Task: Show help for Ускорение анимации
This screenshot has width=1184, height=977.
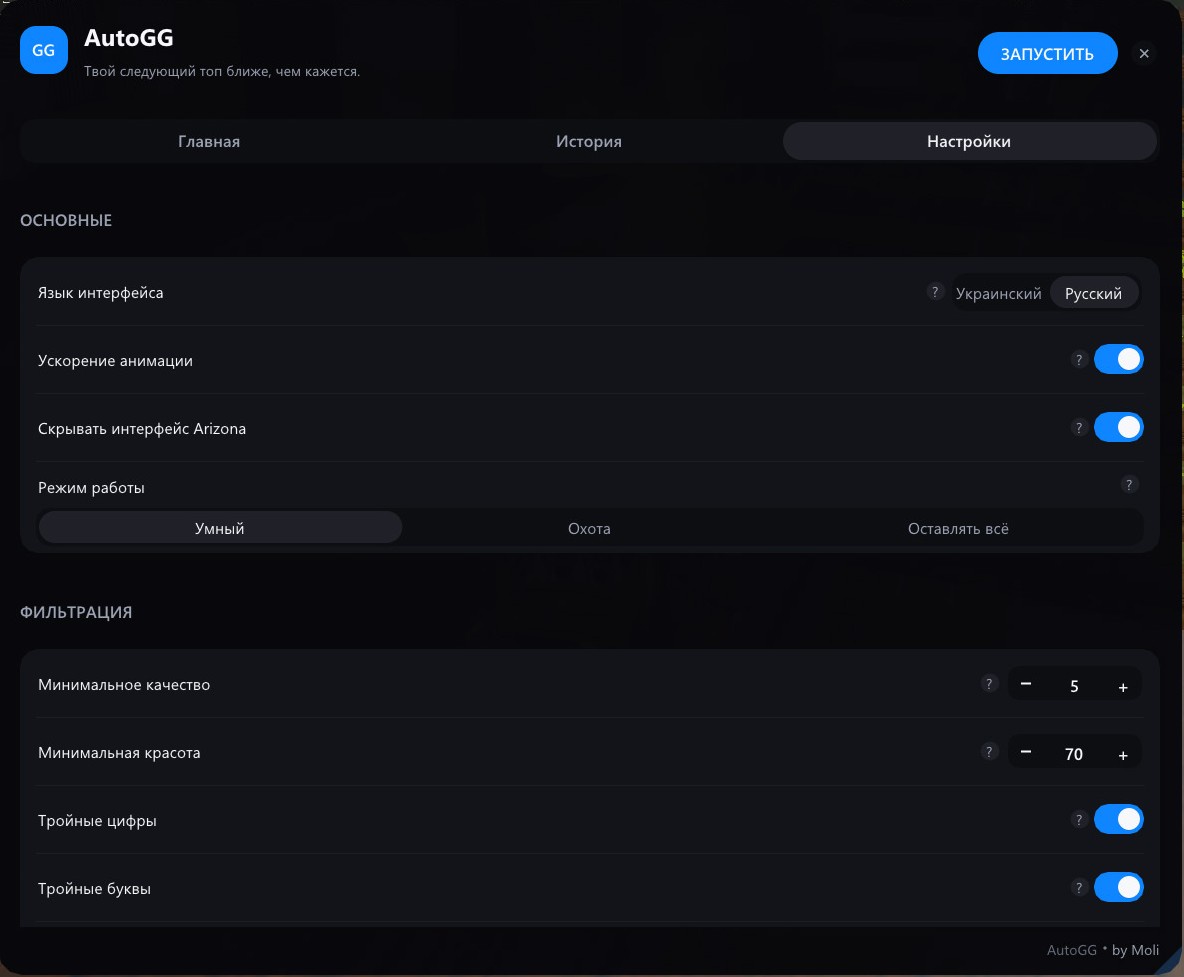Action: click(x=1078, y=360)
